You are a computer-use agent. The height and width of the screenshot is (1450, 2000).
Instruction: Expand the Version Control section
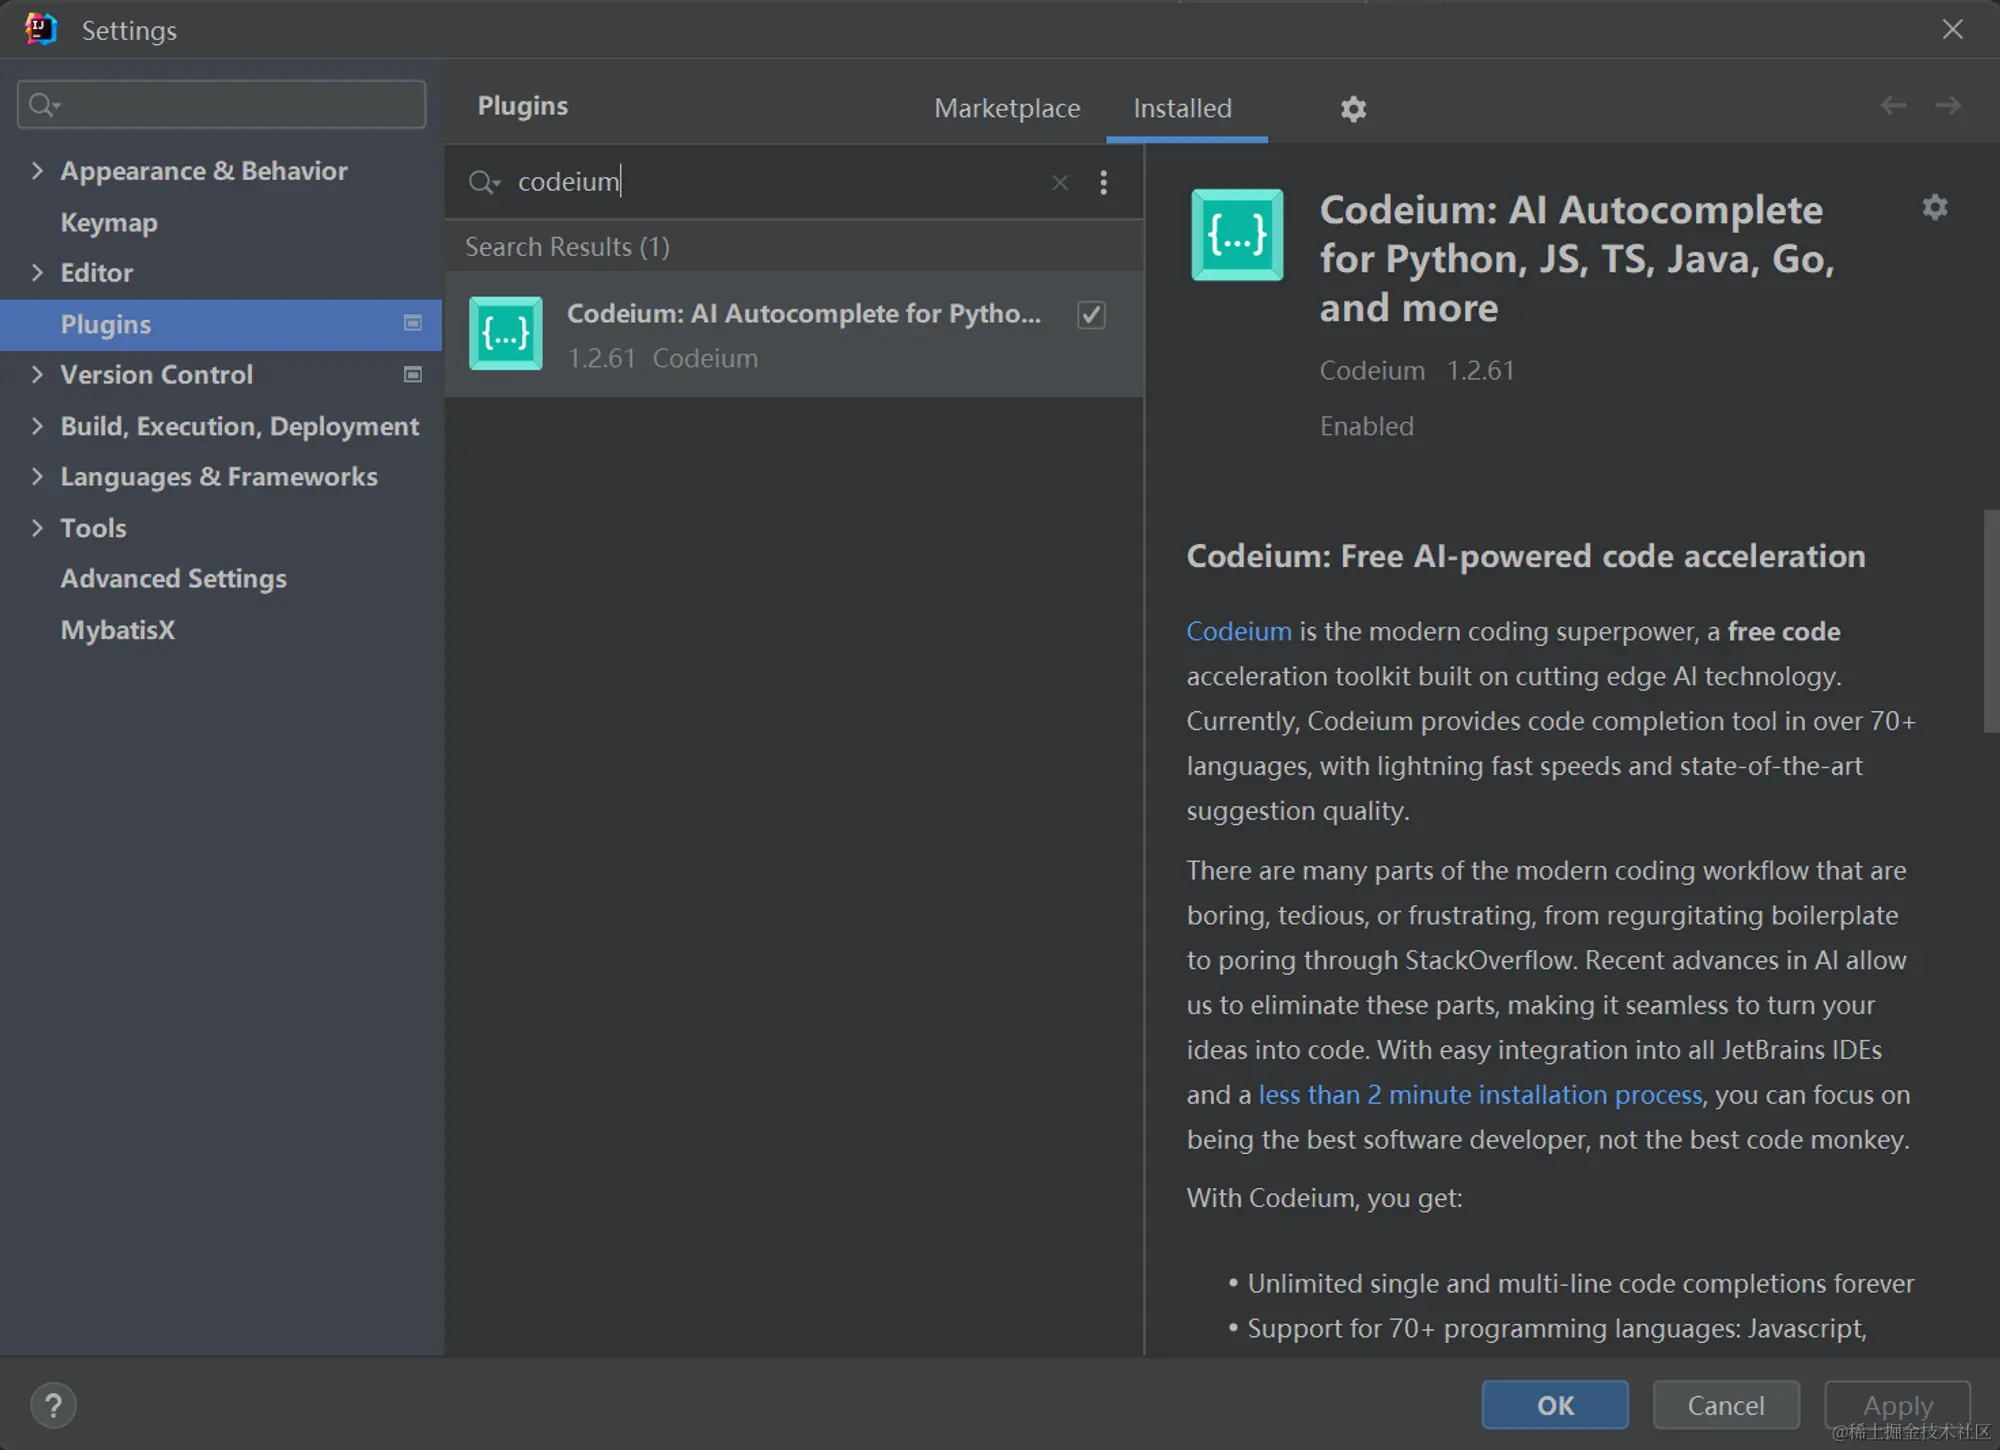(x=37, y=374)
